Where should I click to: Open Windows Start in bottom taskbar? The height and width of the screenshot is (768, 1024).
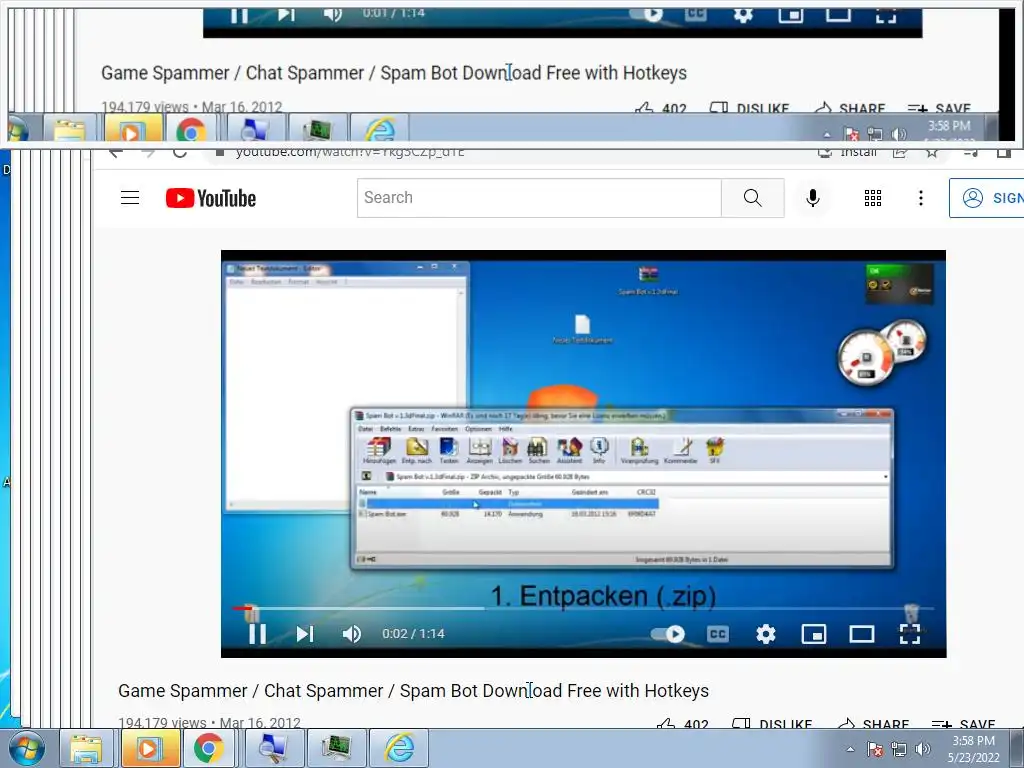point(27,748)
